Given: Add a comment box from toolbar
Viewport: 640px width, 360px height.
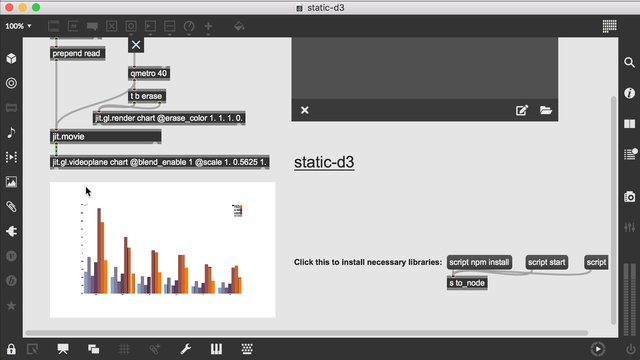Looking at the screenshot, I should [x=92, y=27].
